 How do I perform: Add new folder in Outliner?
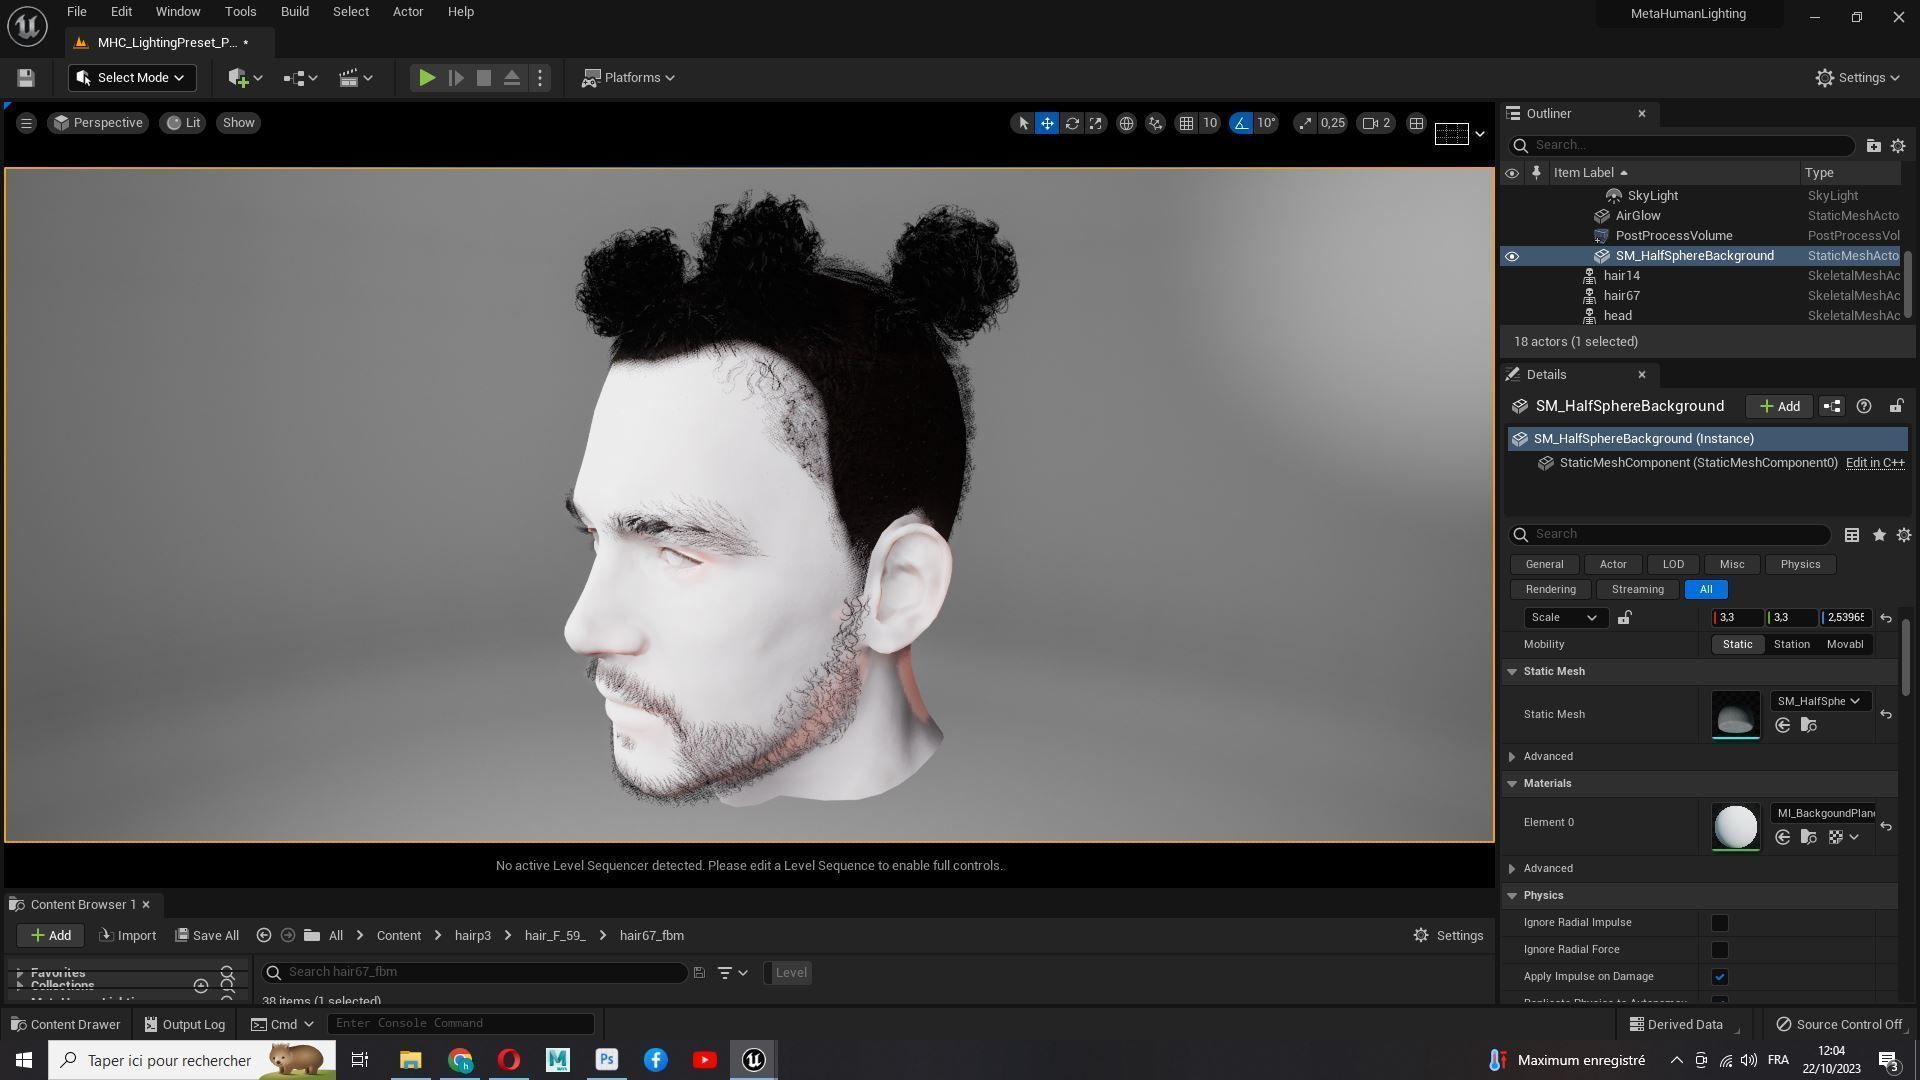pos(1873,146)
